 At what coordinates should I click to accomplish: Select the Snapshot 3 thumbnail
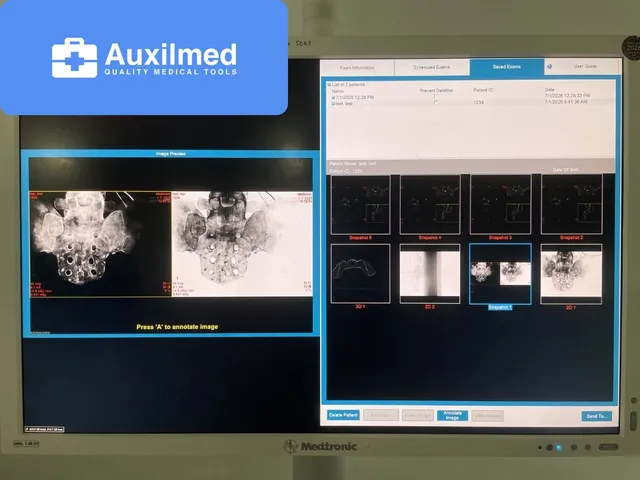click(500, 204)
